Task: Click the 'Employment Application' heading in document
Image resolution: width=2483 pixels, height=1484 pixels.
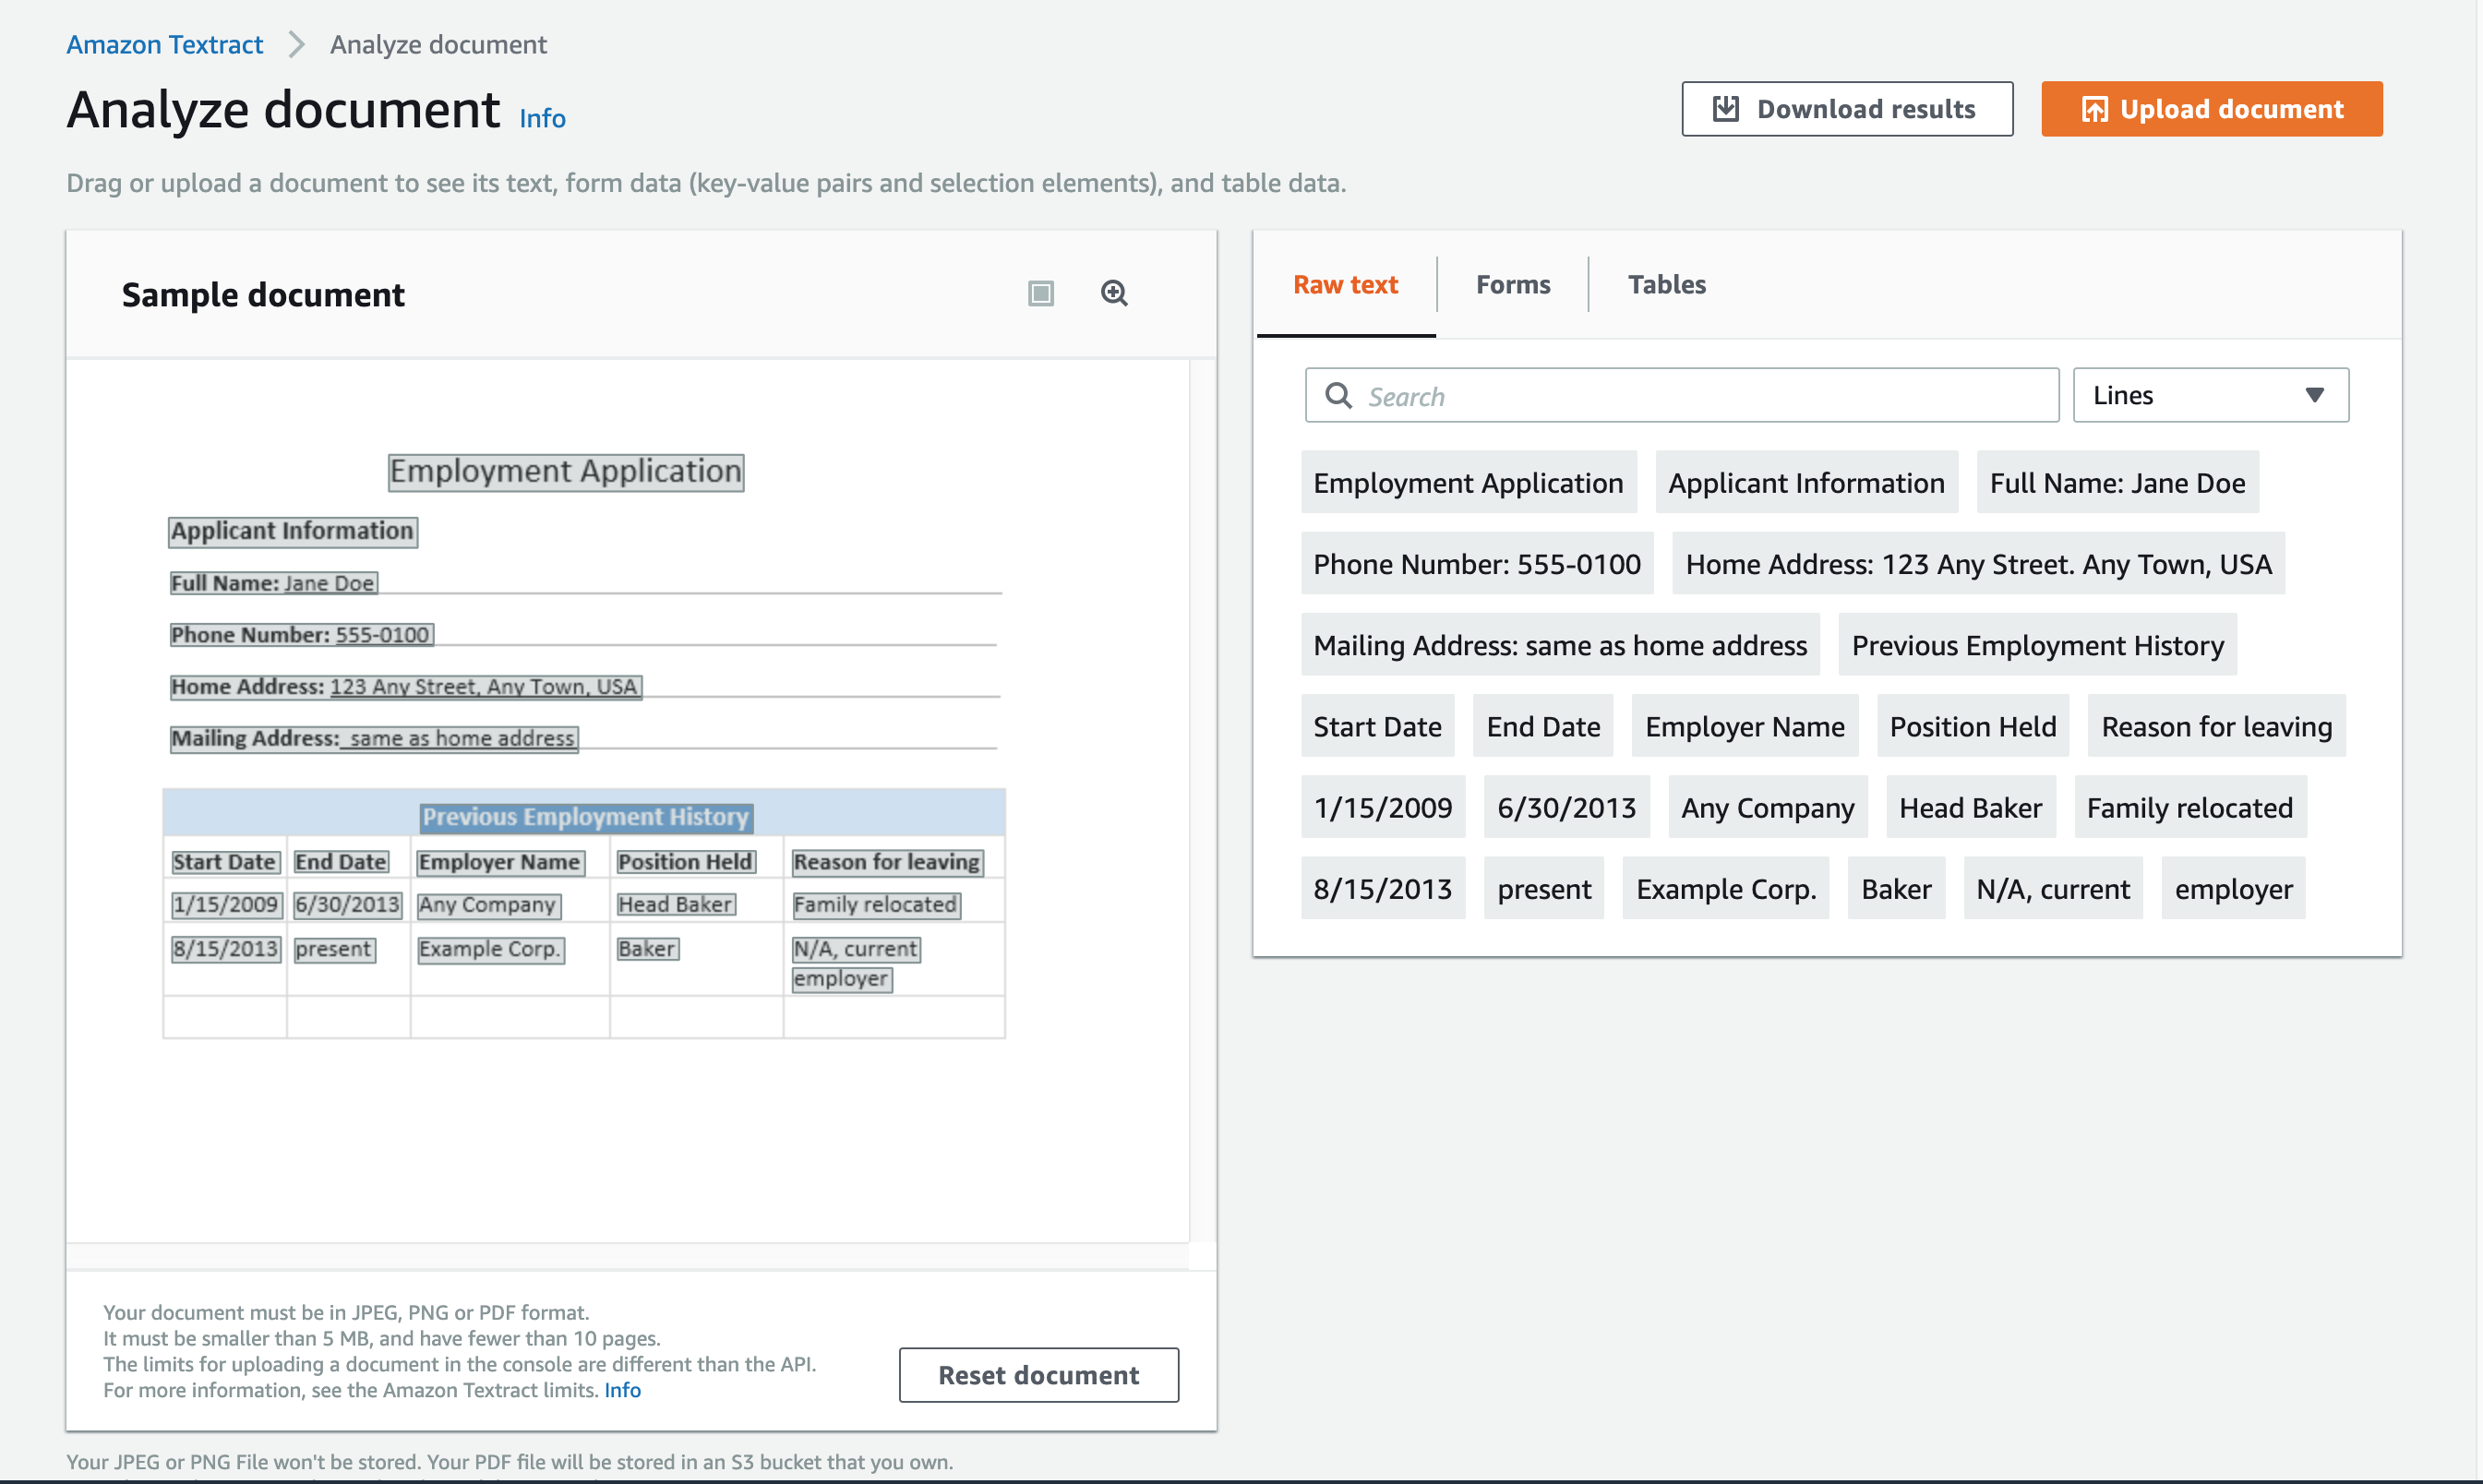Action: click(565, 472)
